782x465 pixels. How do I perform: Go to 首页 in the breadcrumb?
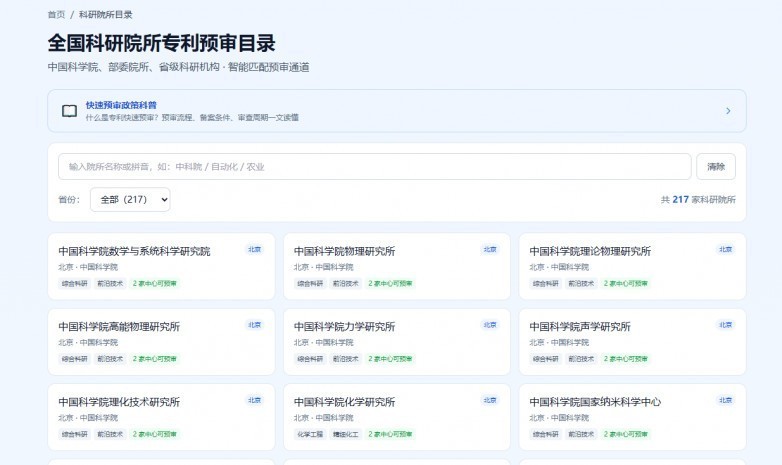tap(56, 14)
